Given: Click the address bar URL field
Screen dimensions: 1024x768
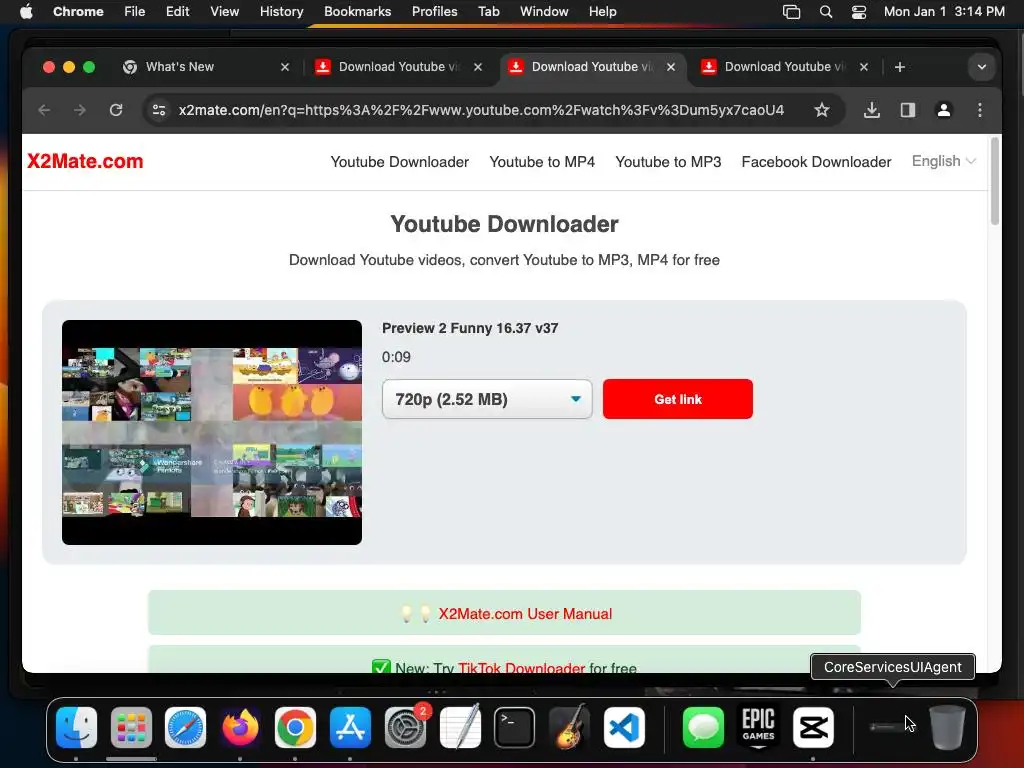Looking at the screenshot, I should coord(481,110).
